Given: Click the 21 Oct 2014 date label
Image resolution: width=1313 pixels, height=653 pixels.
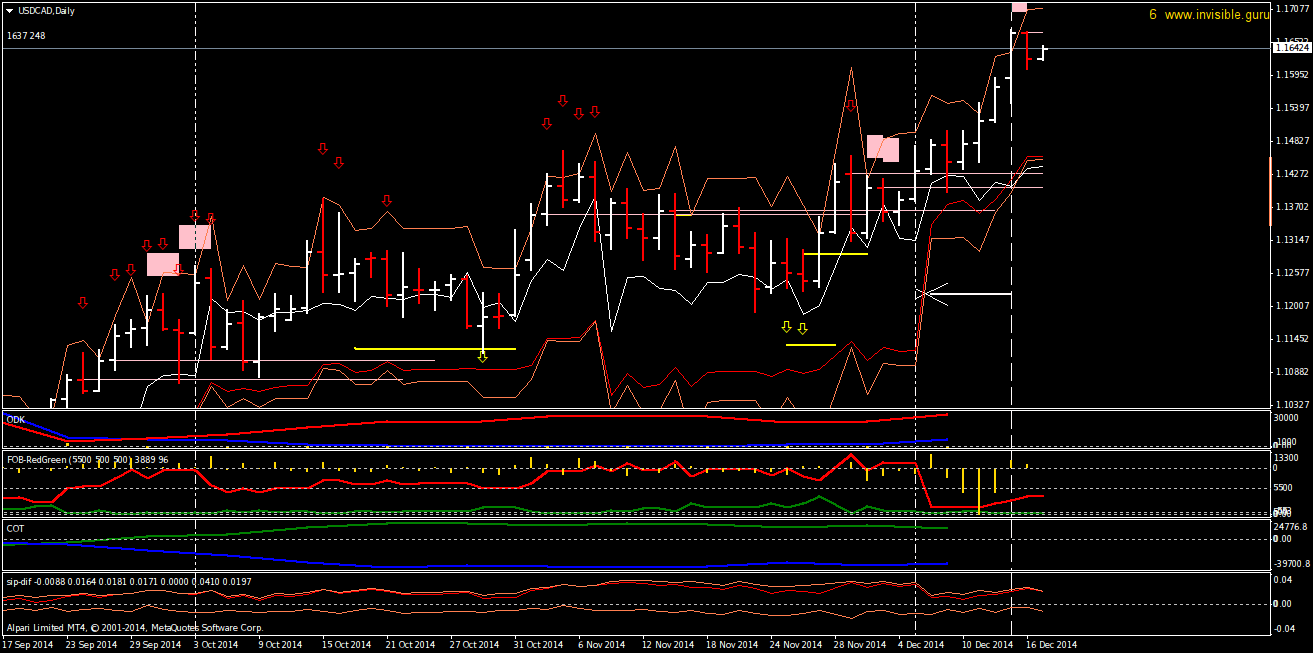Looking at the screenshot, I should [x=411, y=645].
